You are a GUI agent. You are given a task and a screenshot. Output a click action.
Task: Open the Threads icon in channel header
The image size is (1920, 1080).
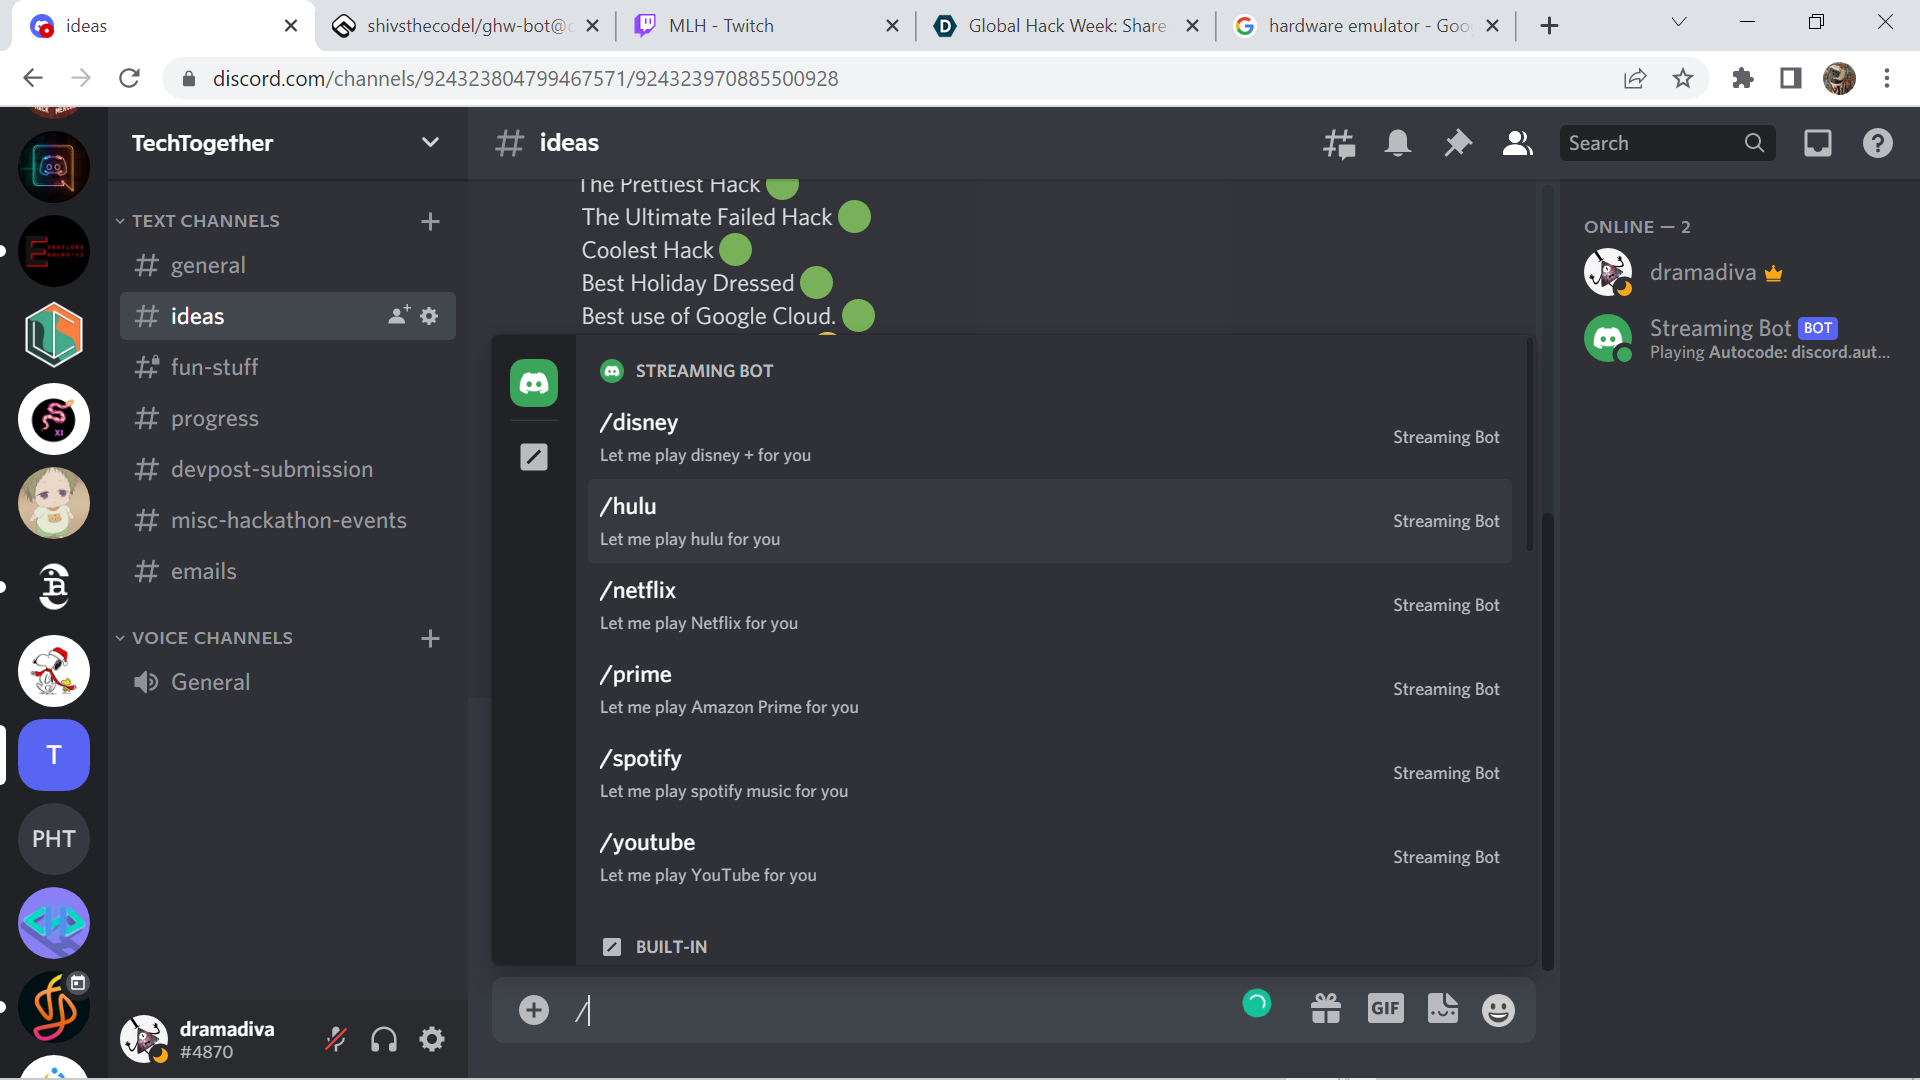click(1339, 144)
